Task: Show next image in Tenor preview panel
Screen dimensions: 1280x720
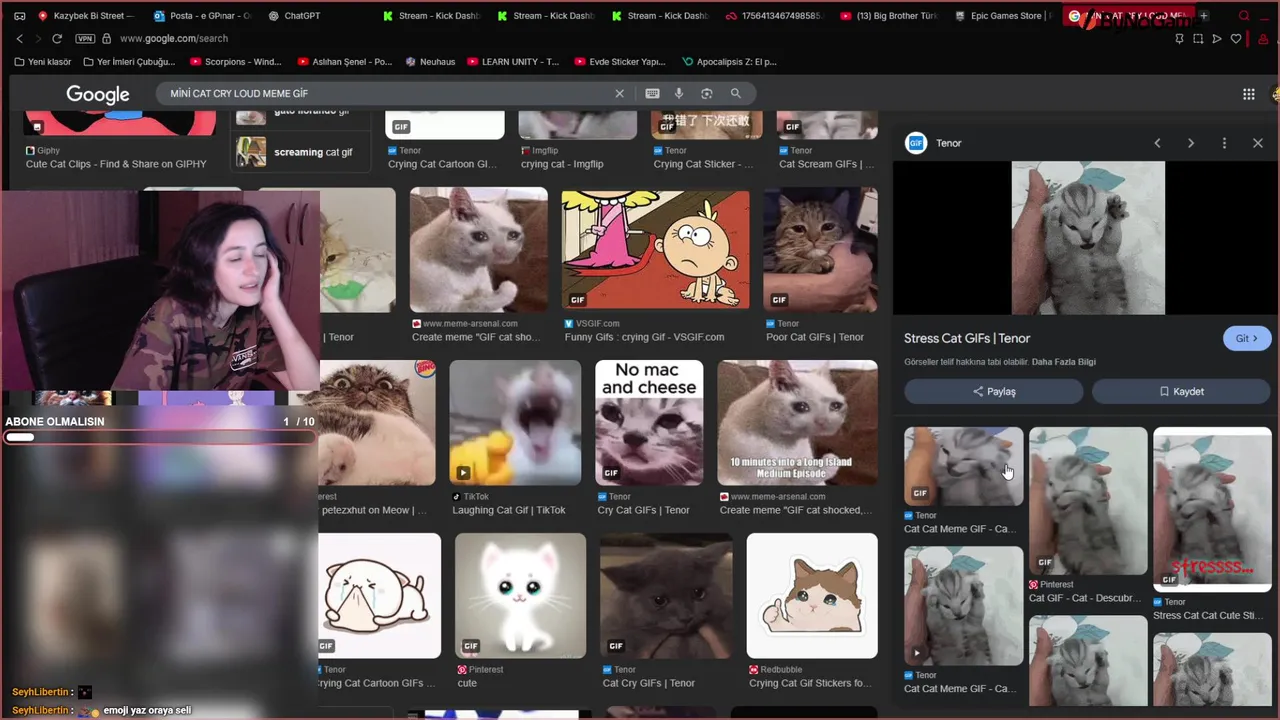Action: coord(1191,143)
